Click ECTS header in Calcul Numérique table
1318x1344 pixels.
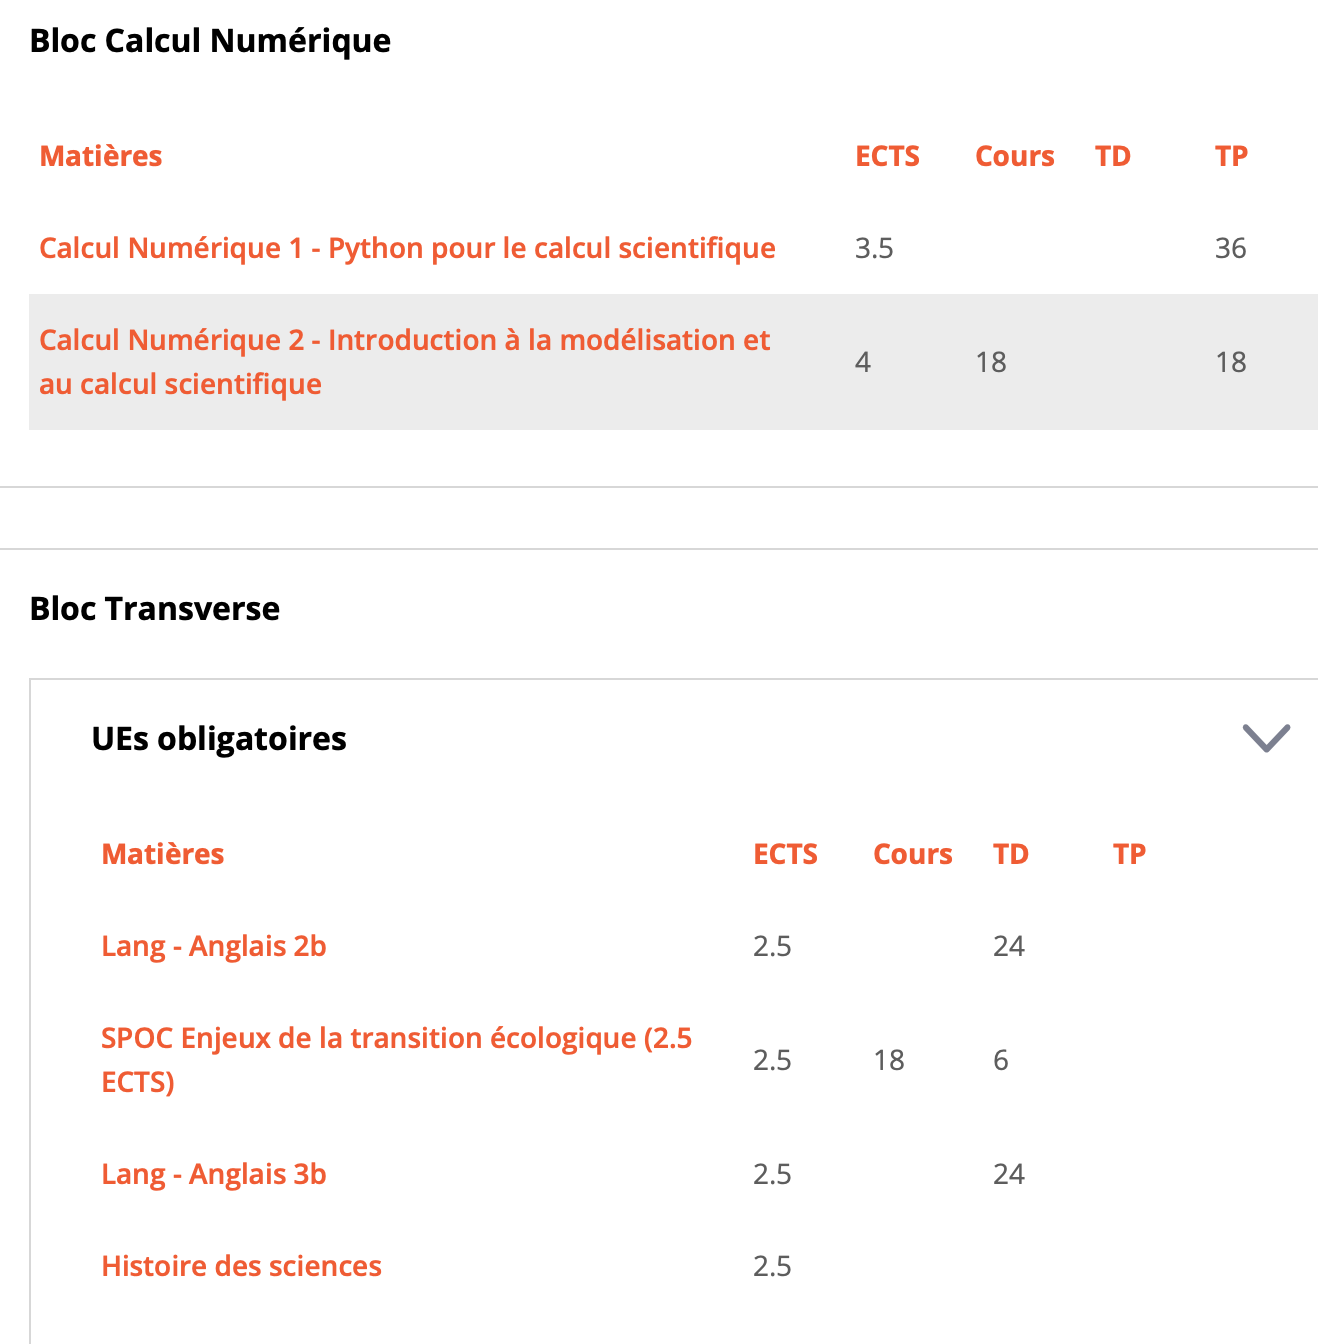887,156
